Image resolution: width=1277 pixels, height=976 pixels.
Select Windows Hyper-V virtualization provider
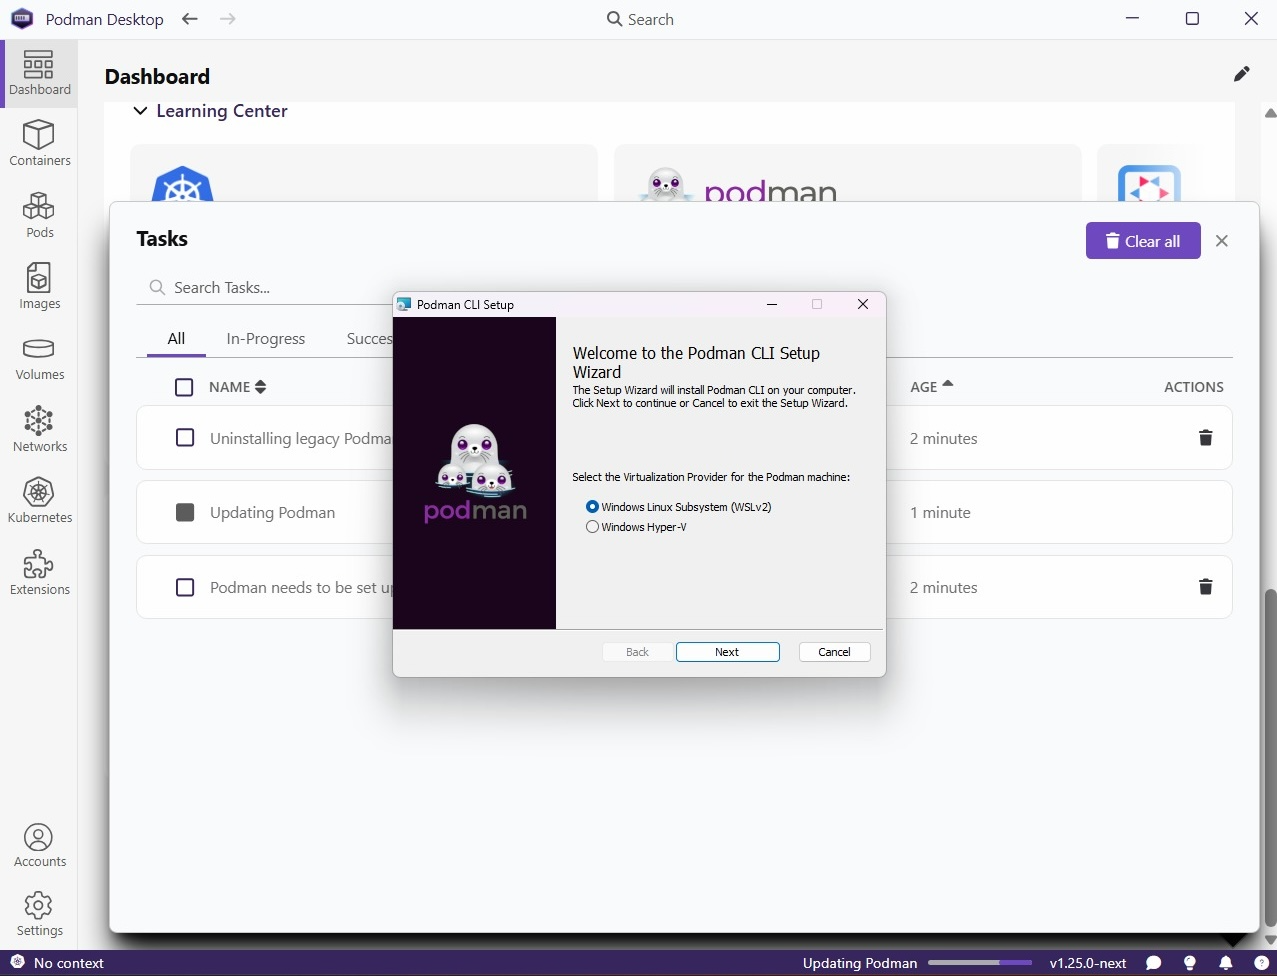(593, 527)
